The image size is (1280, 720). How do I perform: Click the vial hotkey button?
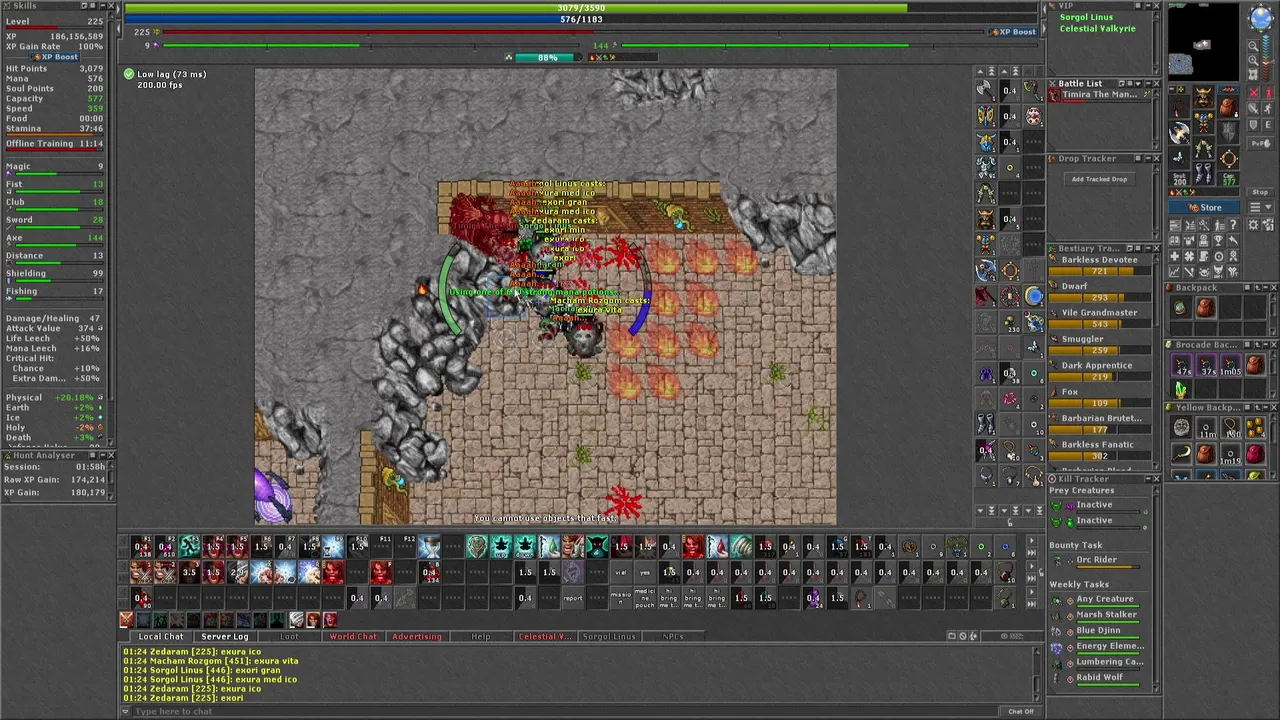(x=621, y=573)
